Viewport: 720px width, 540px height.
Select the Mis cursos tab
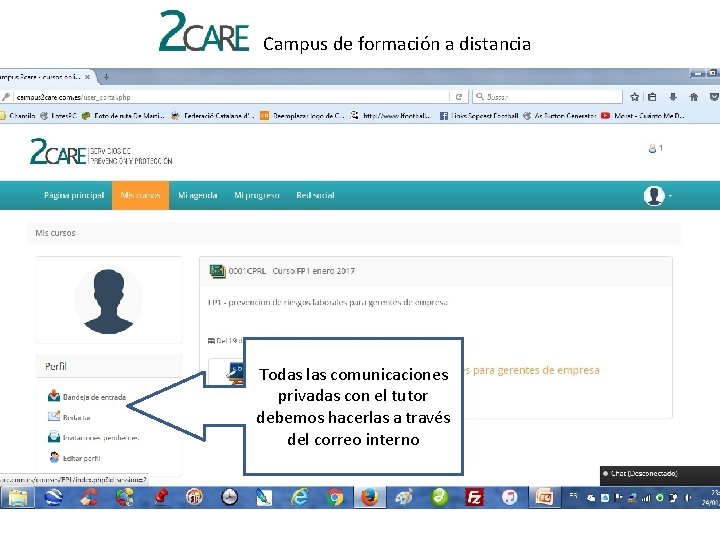(141, 195)
